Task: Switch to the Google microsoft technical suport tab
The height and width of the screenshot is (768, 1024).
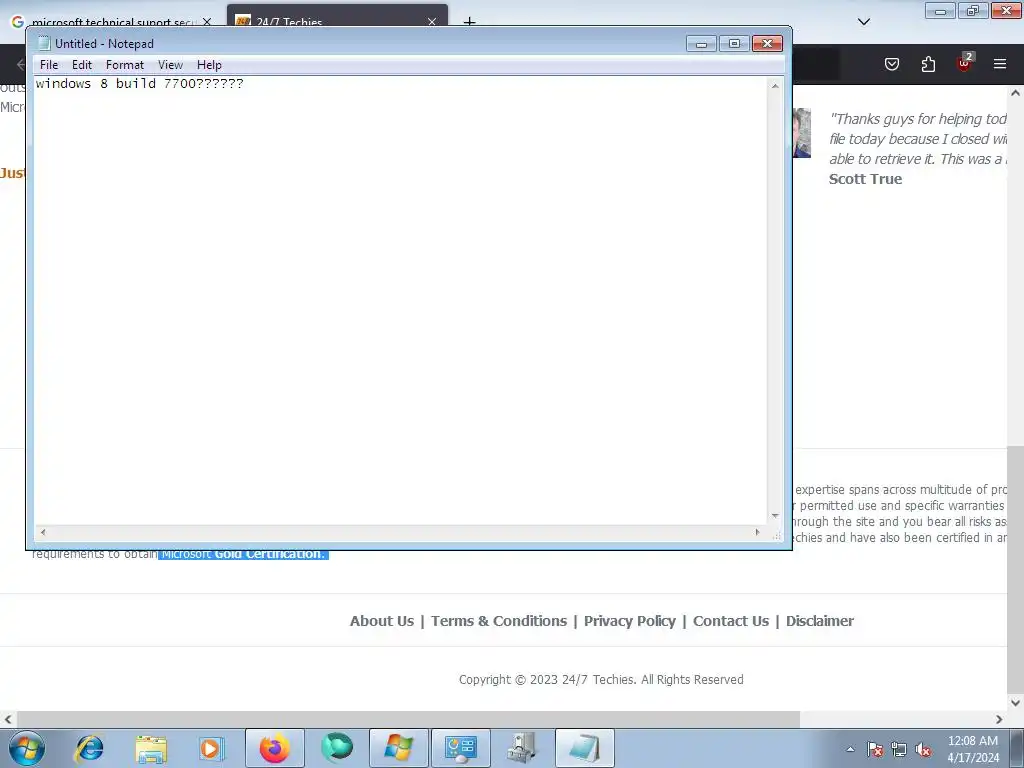Action: 114,22
